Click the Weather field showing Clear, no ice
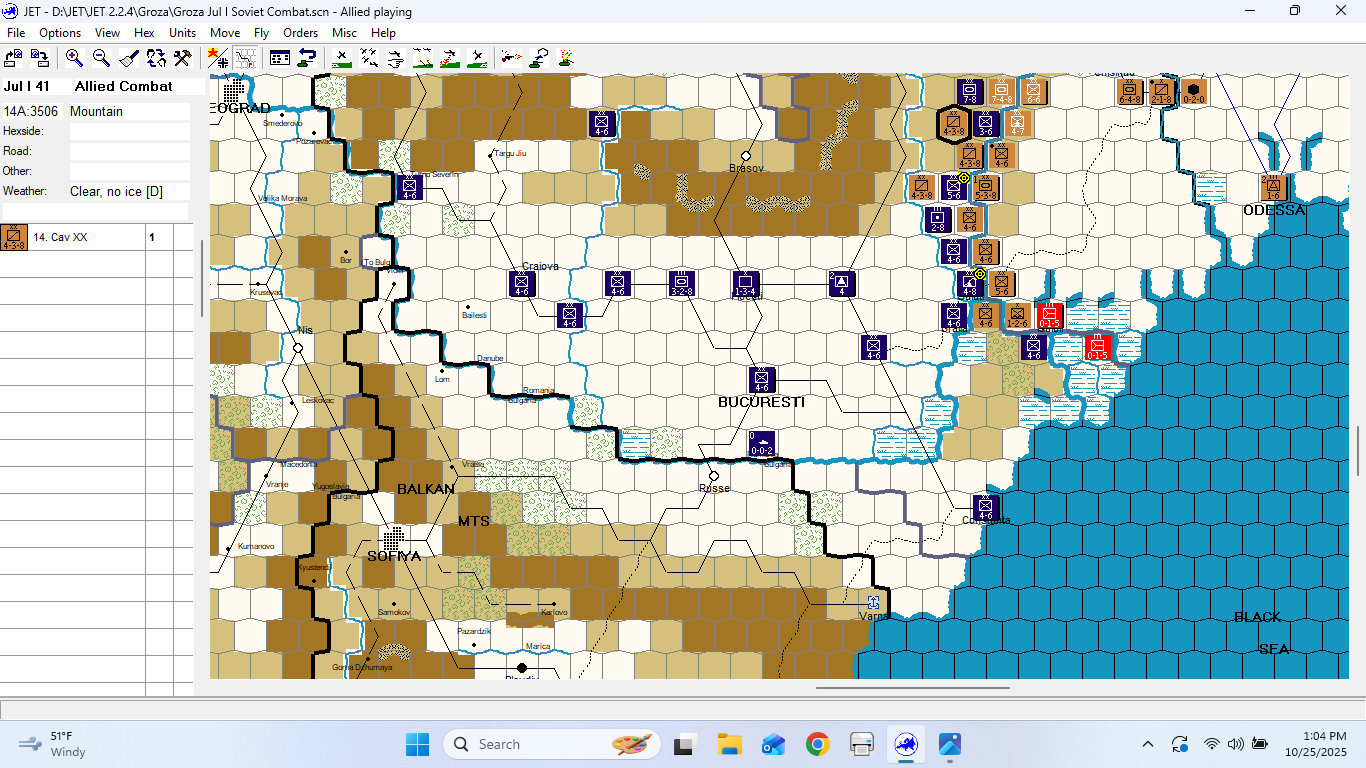 click(x=128, y=191)
